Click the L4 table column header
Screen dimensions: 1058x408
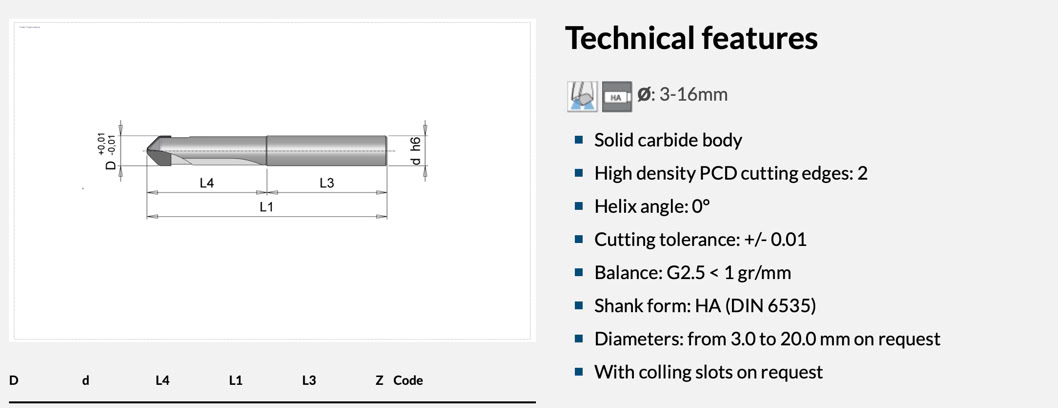(162, 381)
